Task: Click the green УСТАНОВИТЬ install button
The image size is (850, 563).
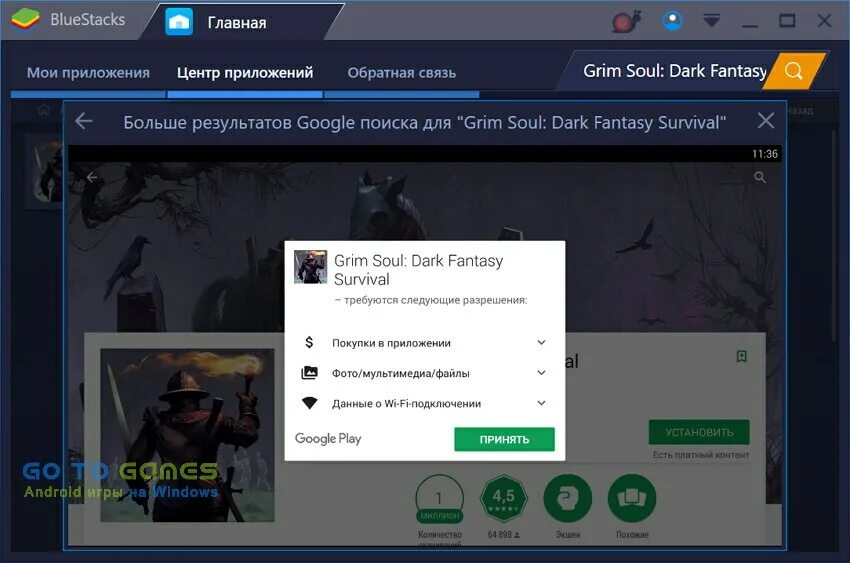Action: point(699,432)
